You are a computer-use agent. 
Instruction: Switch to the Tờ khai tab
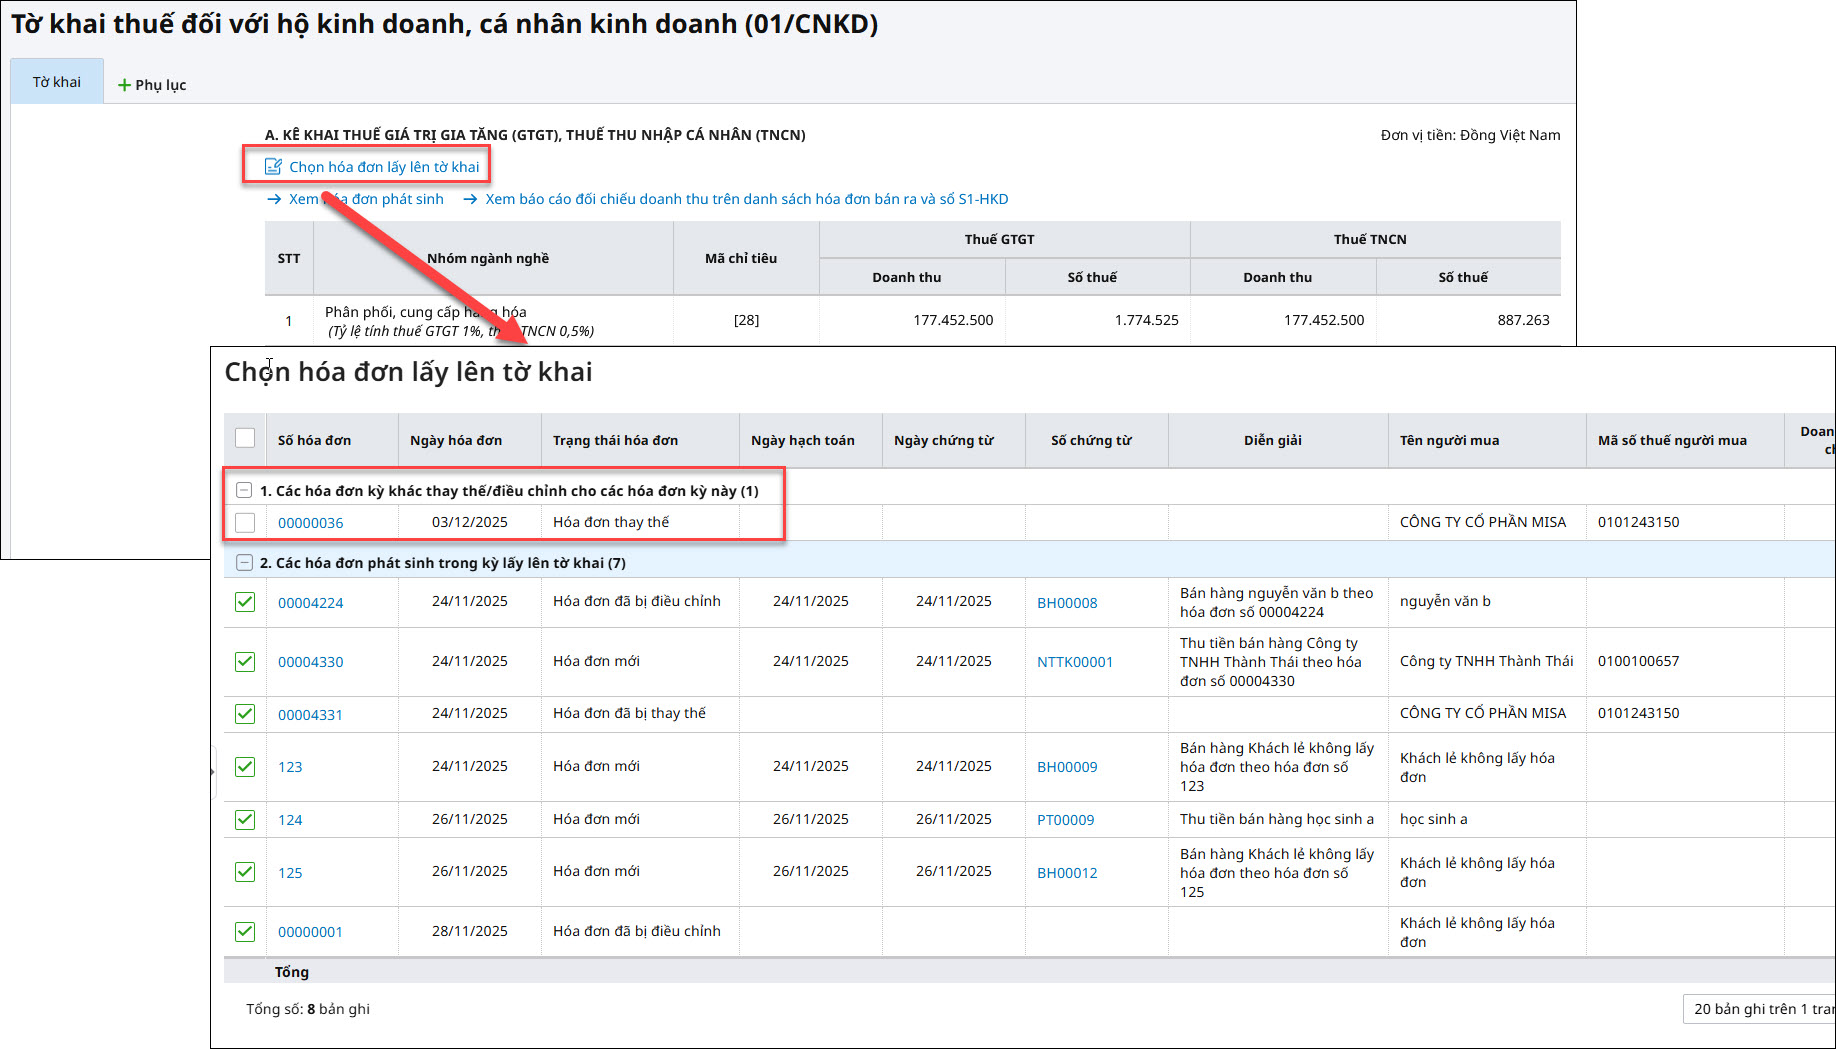tap(57, 82)
